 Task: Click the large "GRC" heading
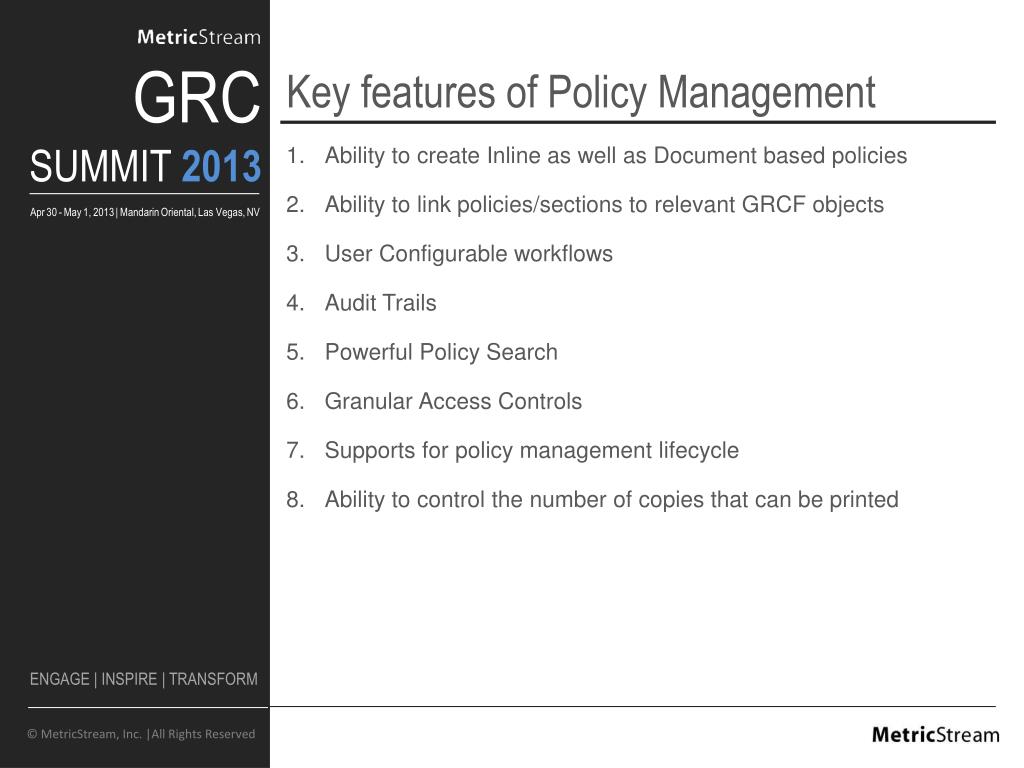(197, 98)
